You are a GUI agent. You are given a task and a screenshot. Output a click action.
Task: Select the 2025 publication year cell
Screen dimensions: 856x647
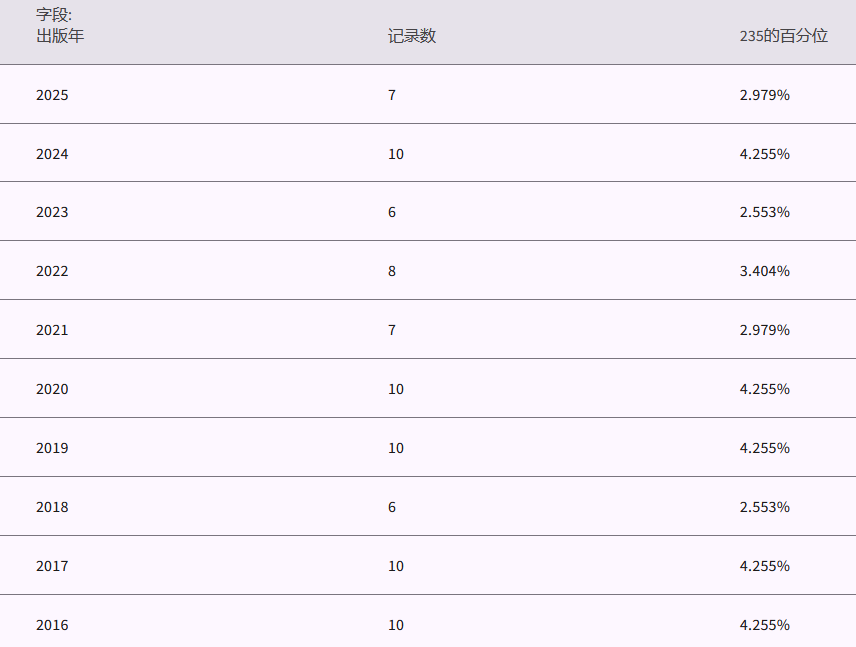[x=52, y=95]
